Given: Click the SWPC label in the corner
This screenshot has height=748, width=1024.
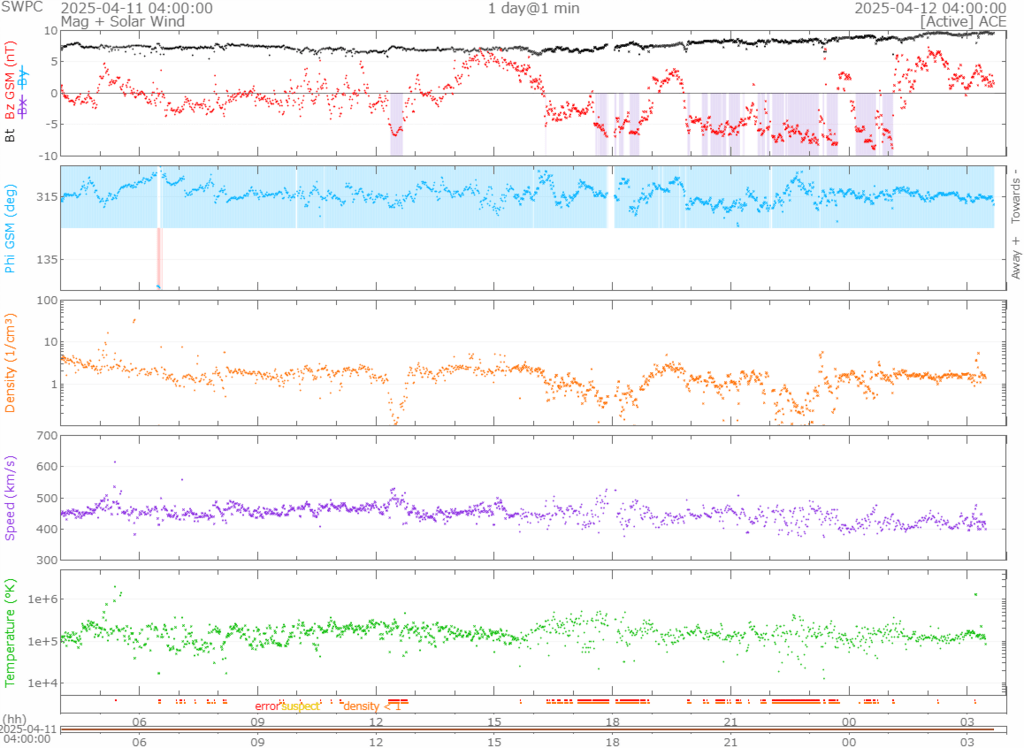Looking at the screenshot, I should (20, 8).
